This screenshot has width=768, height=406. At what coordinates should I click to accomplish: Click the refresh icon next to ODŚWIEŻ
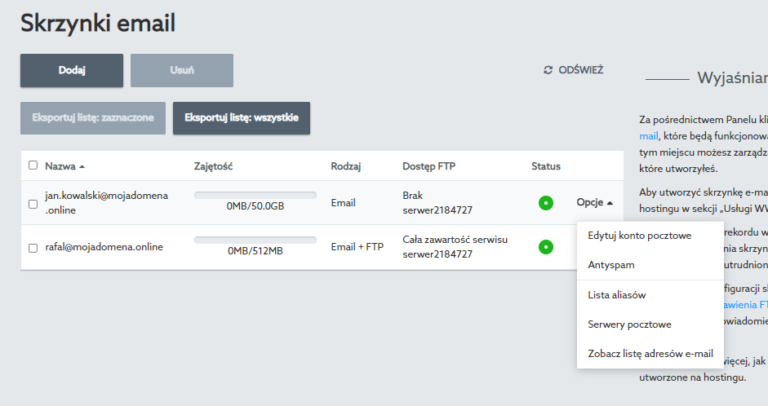coord(548,70)
